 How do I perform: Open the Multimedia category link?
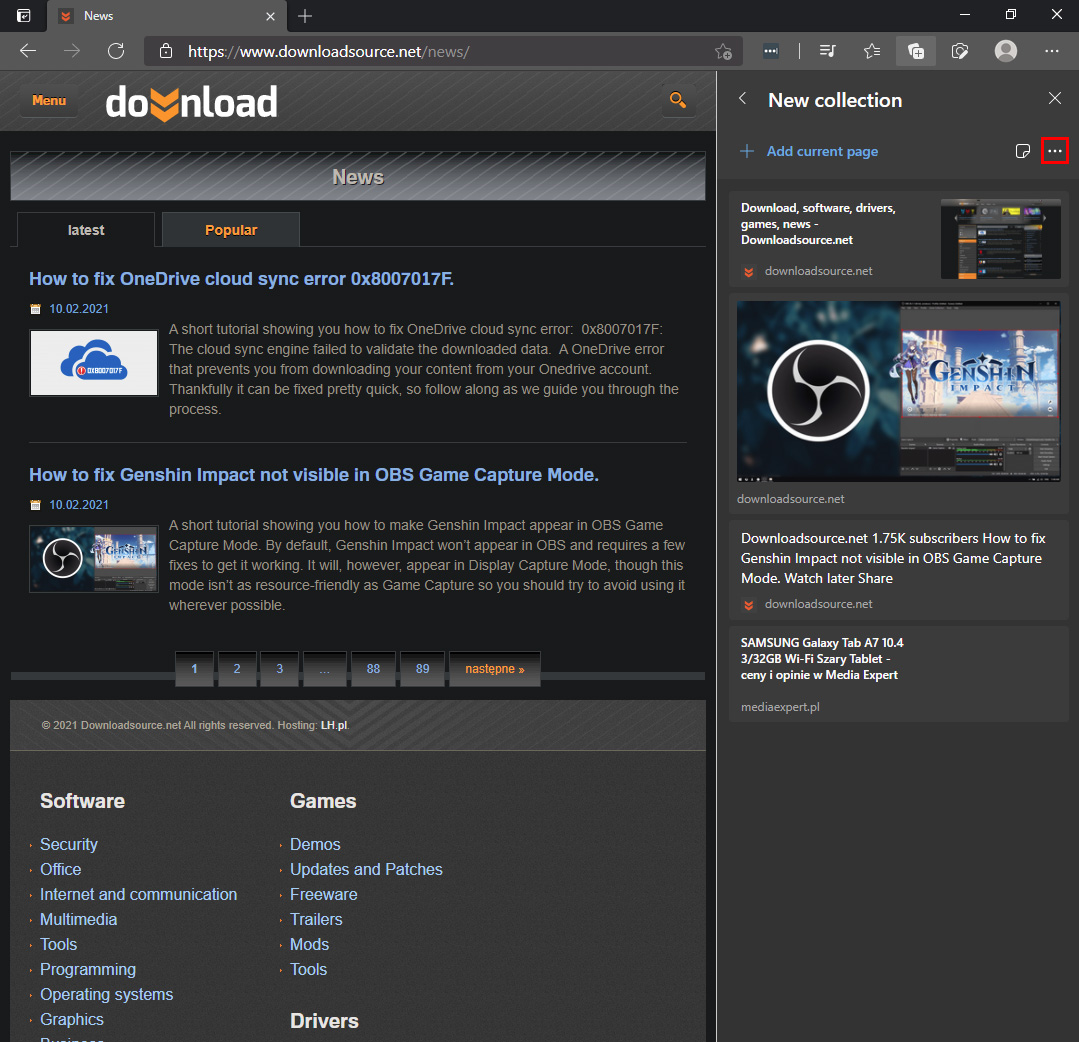(x=78, y=919)
